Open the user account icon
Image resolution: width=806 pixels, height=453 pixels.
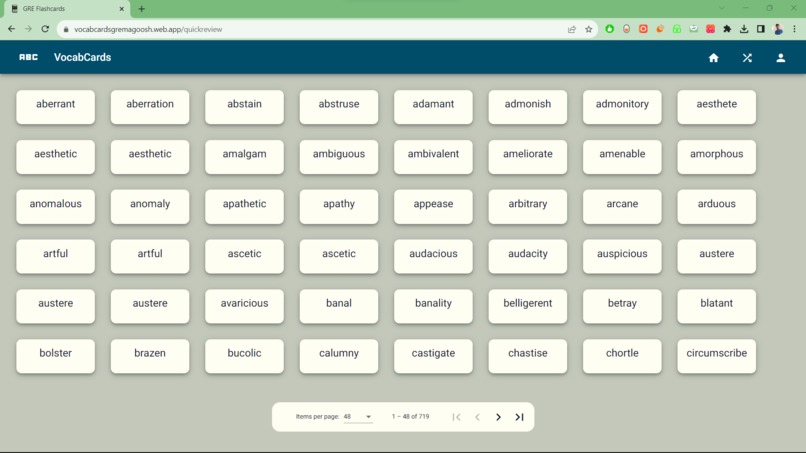pos(780,58)
